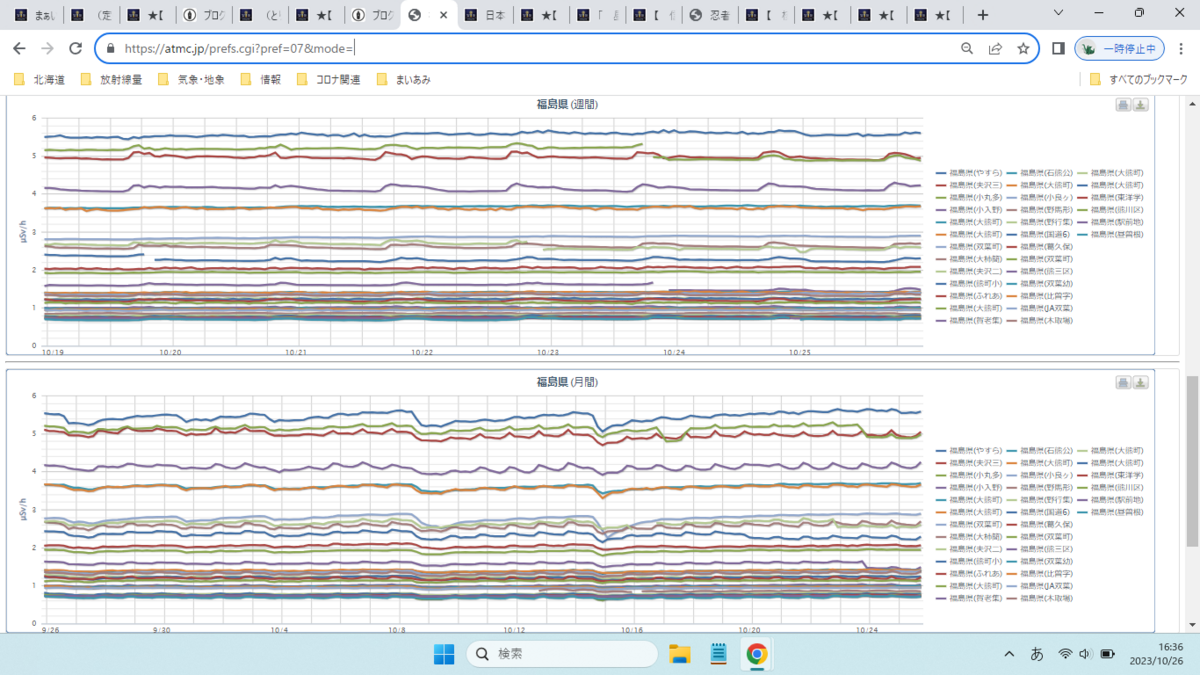Download the weekly 福島県 (週間) chart
The width and height of the screenshot is (1200, 675).
point(1141,105)
